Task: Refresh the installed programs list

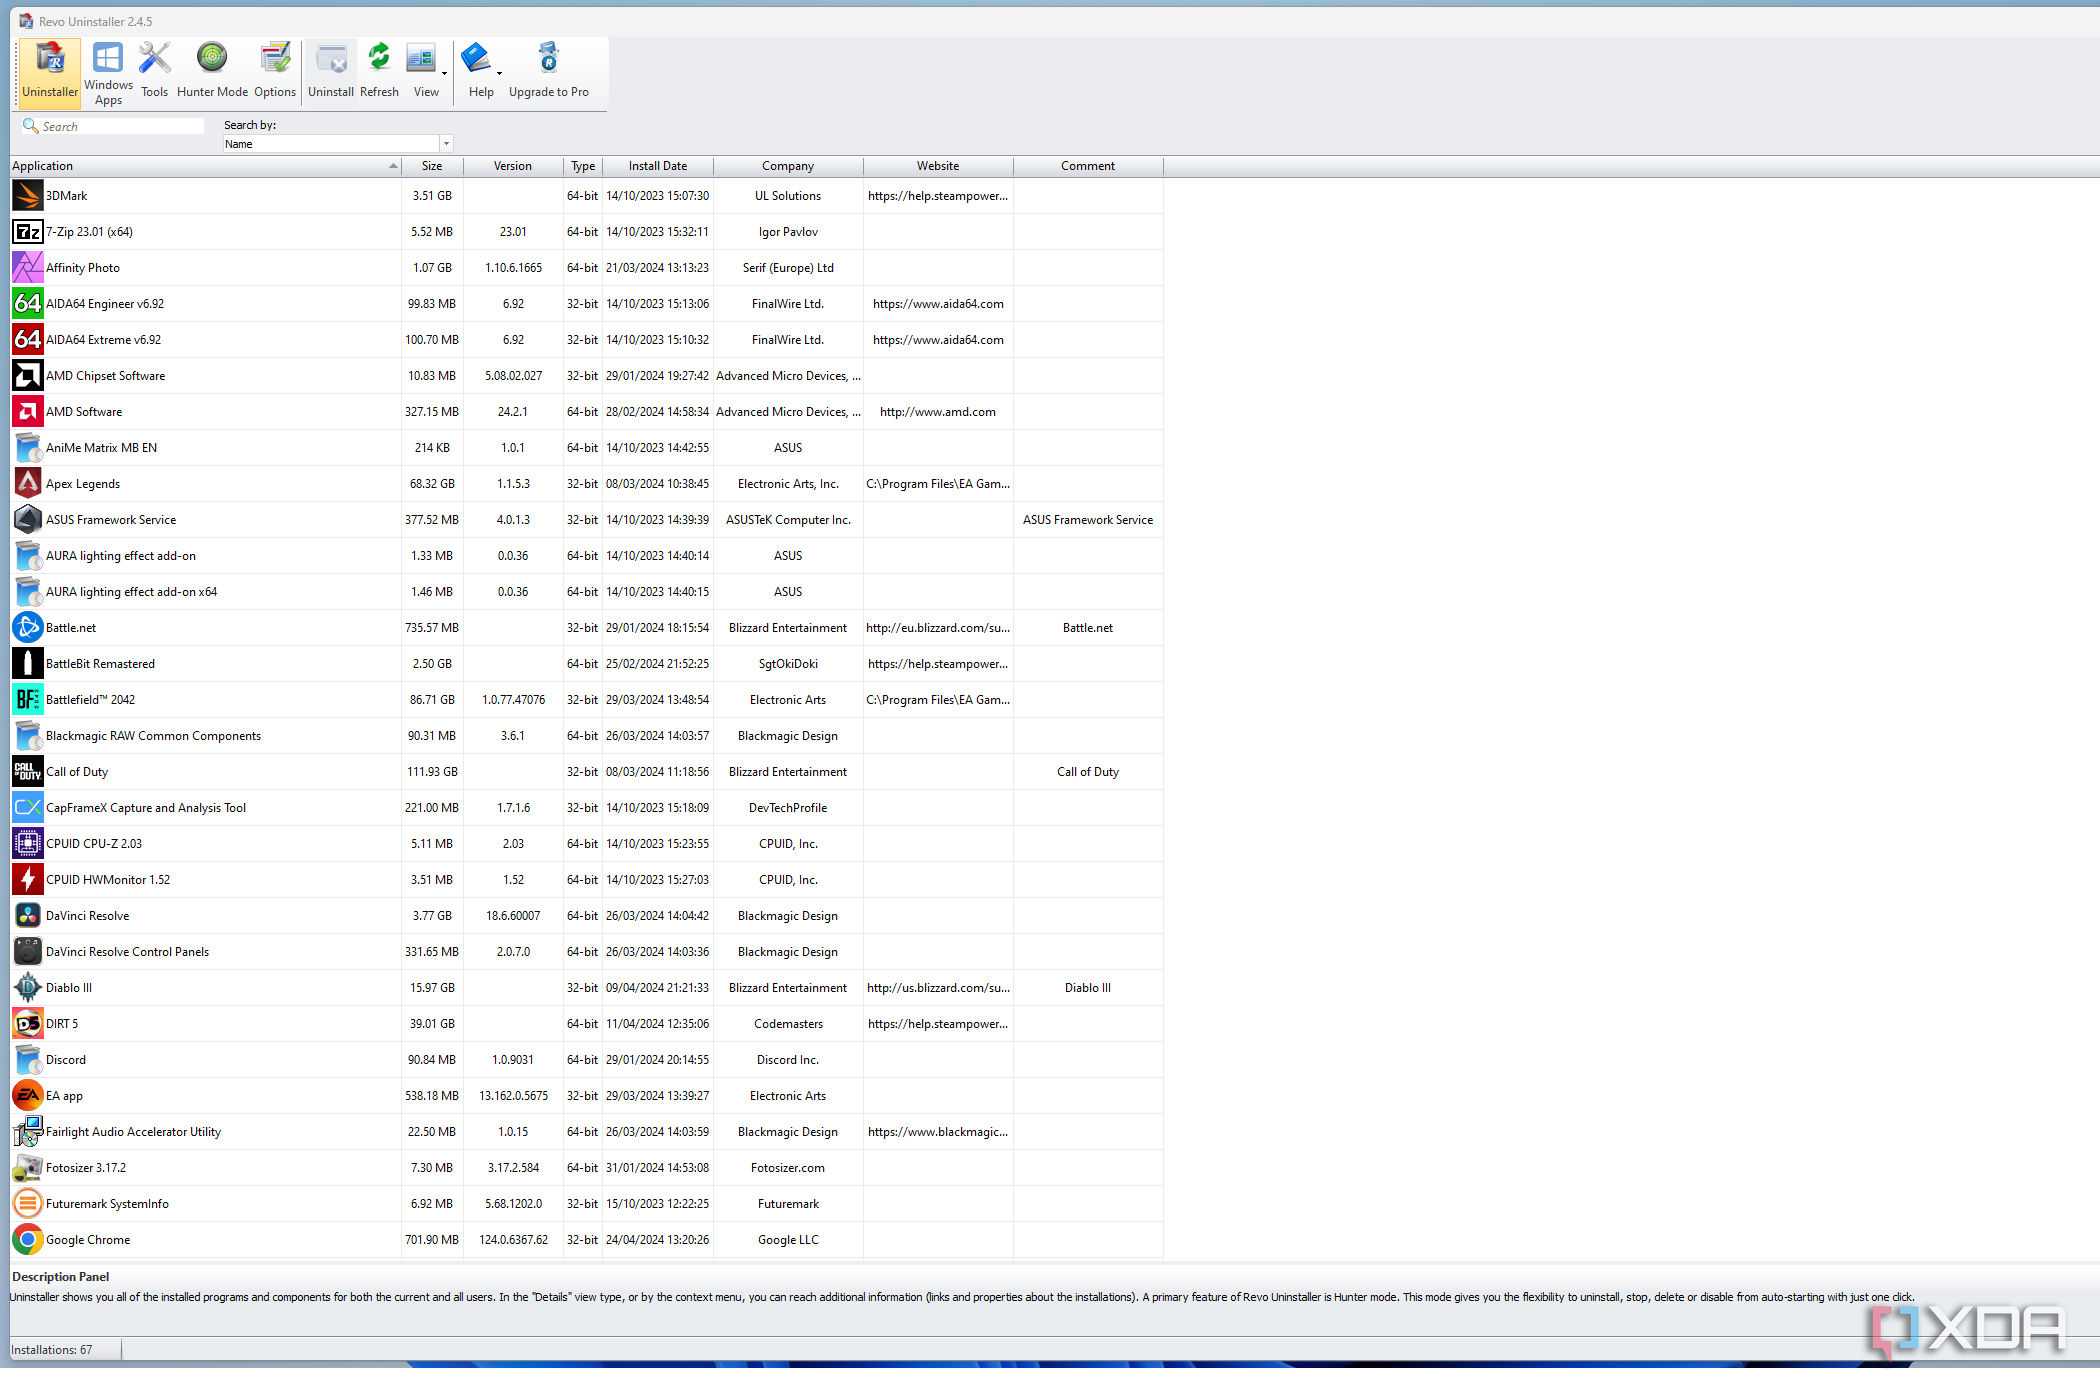Action: (x=379, y=72)
